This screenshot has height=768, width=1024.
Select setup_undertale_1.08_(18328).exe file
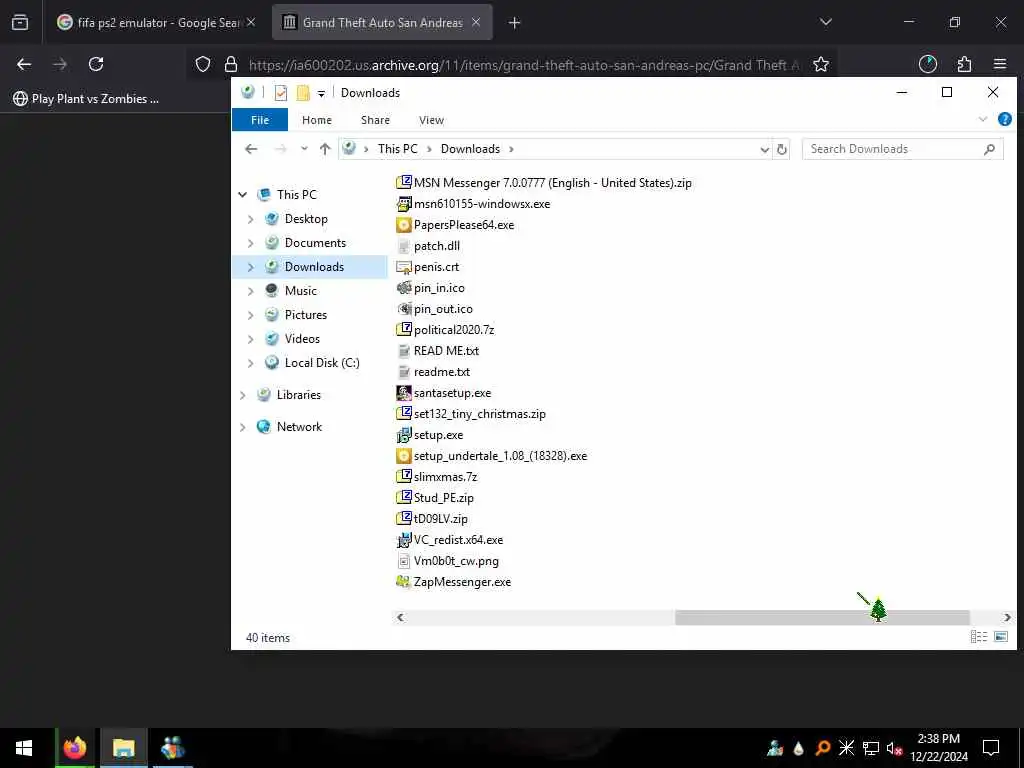tap(492, 456)
